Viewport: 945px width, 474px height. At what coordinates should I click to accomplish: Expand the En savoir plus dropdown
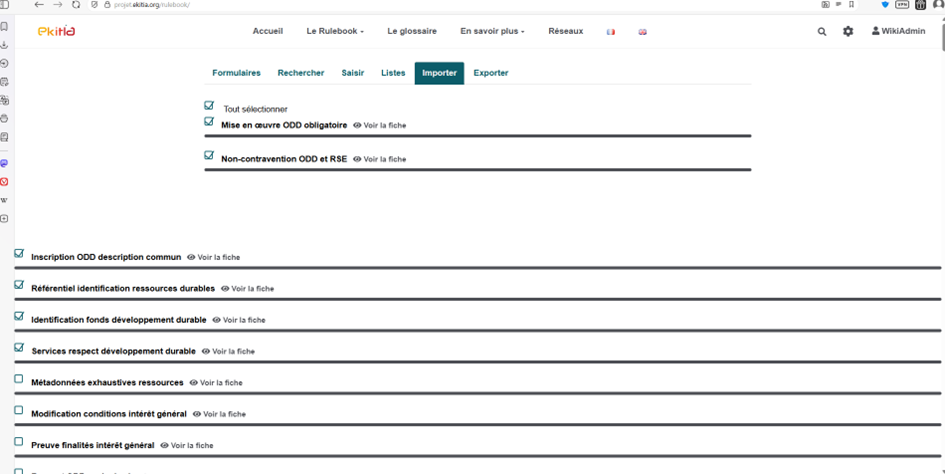[x=492, y=32]
